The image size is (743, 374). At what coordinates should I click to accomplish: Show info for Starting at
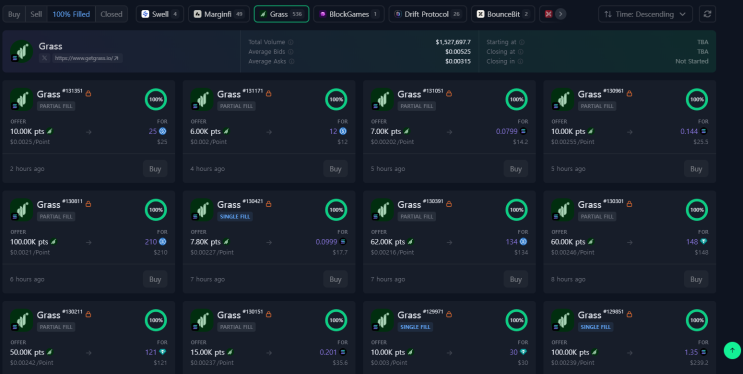521,42
